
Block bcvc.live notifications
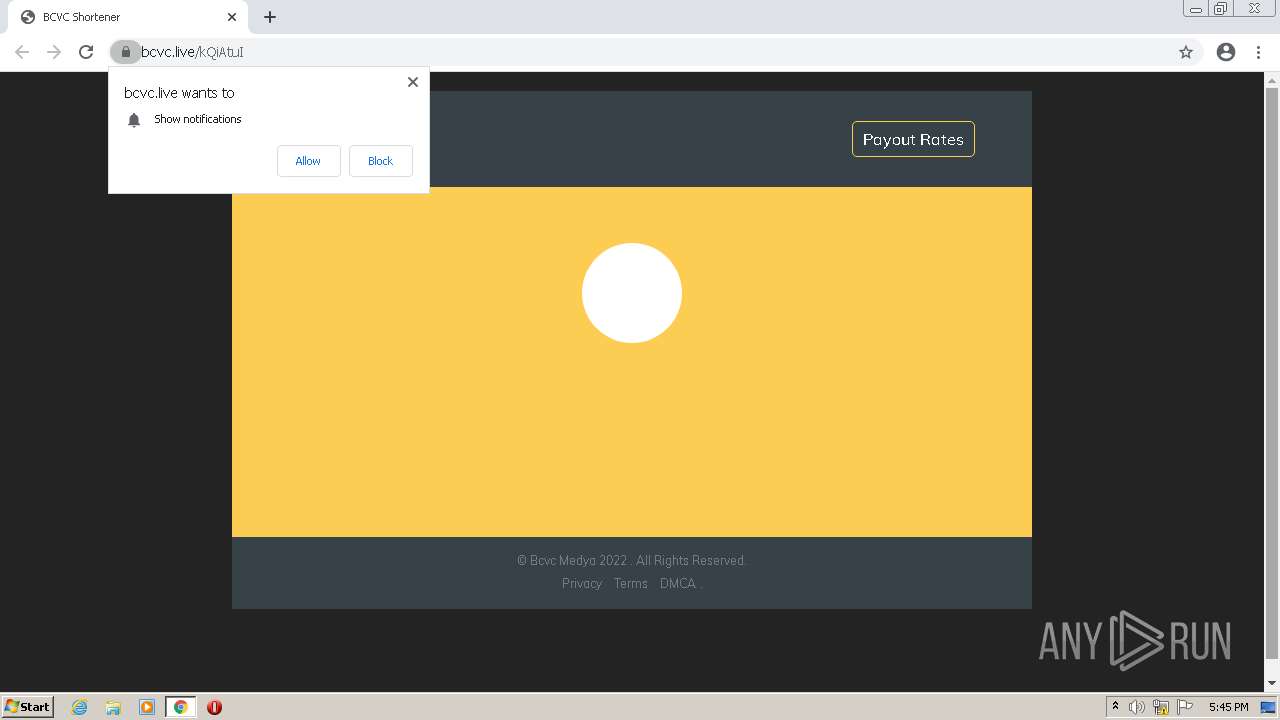coord(380,161)
